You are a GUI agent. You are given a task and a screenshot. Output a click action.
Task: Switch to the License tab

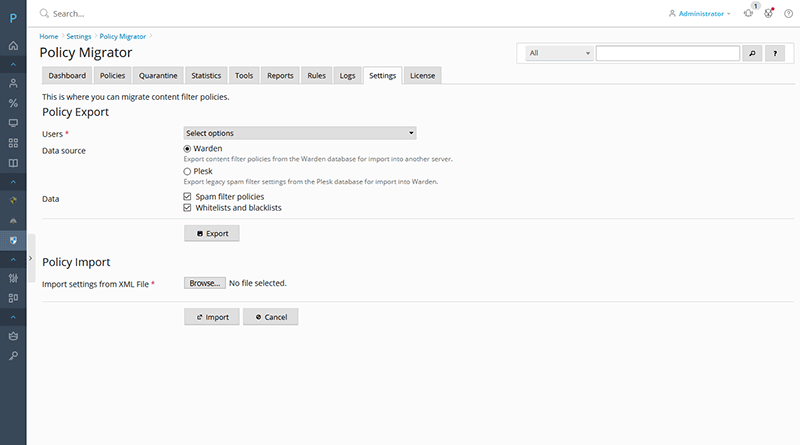pos(422,76)
